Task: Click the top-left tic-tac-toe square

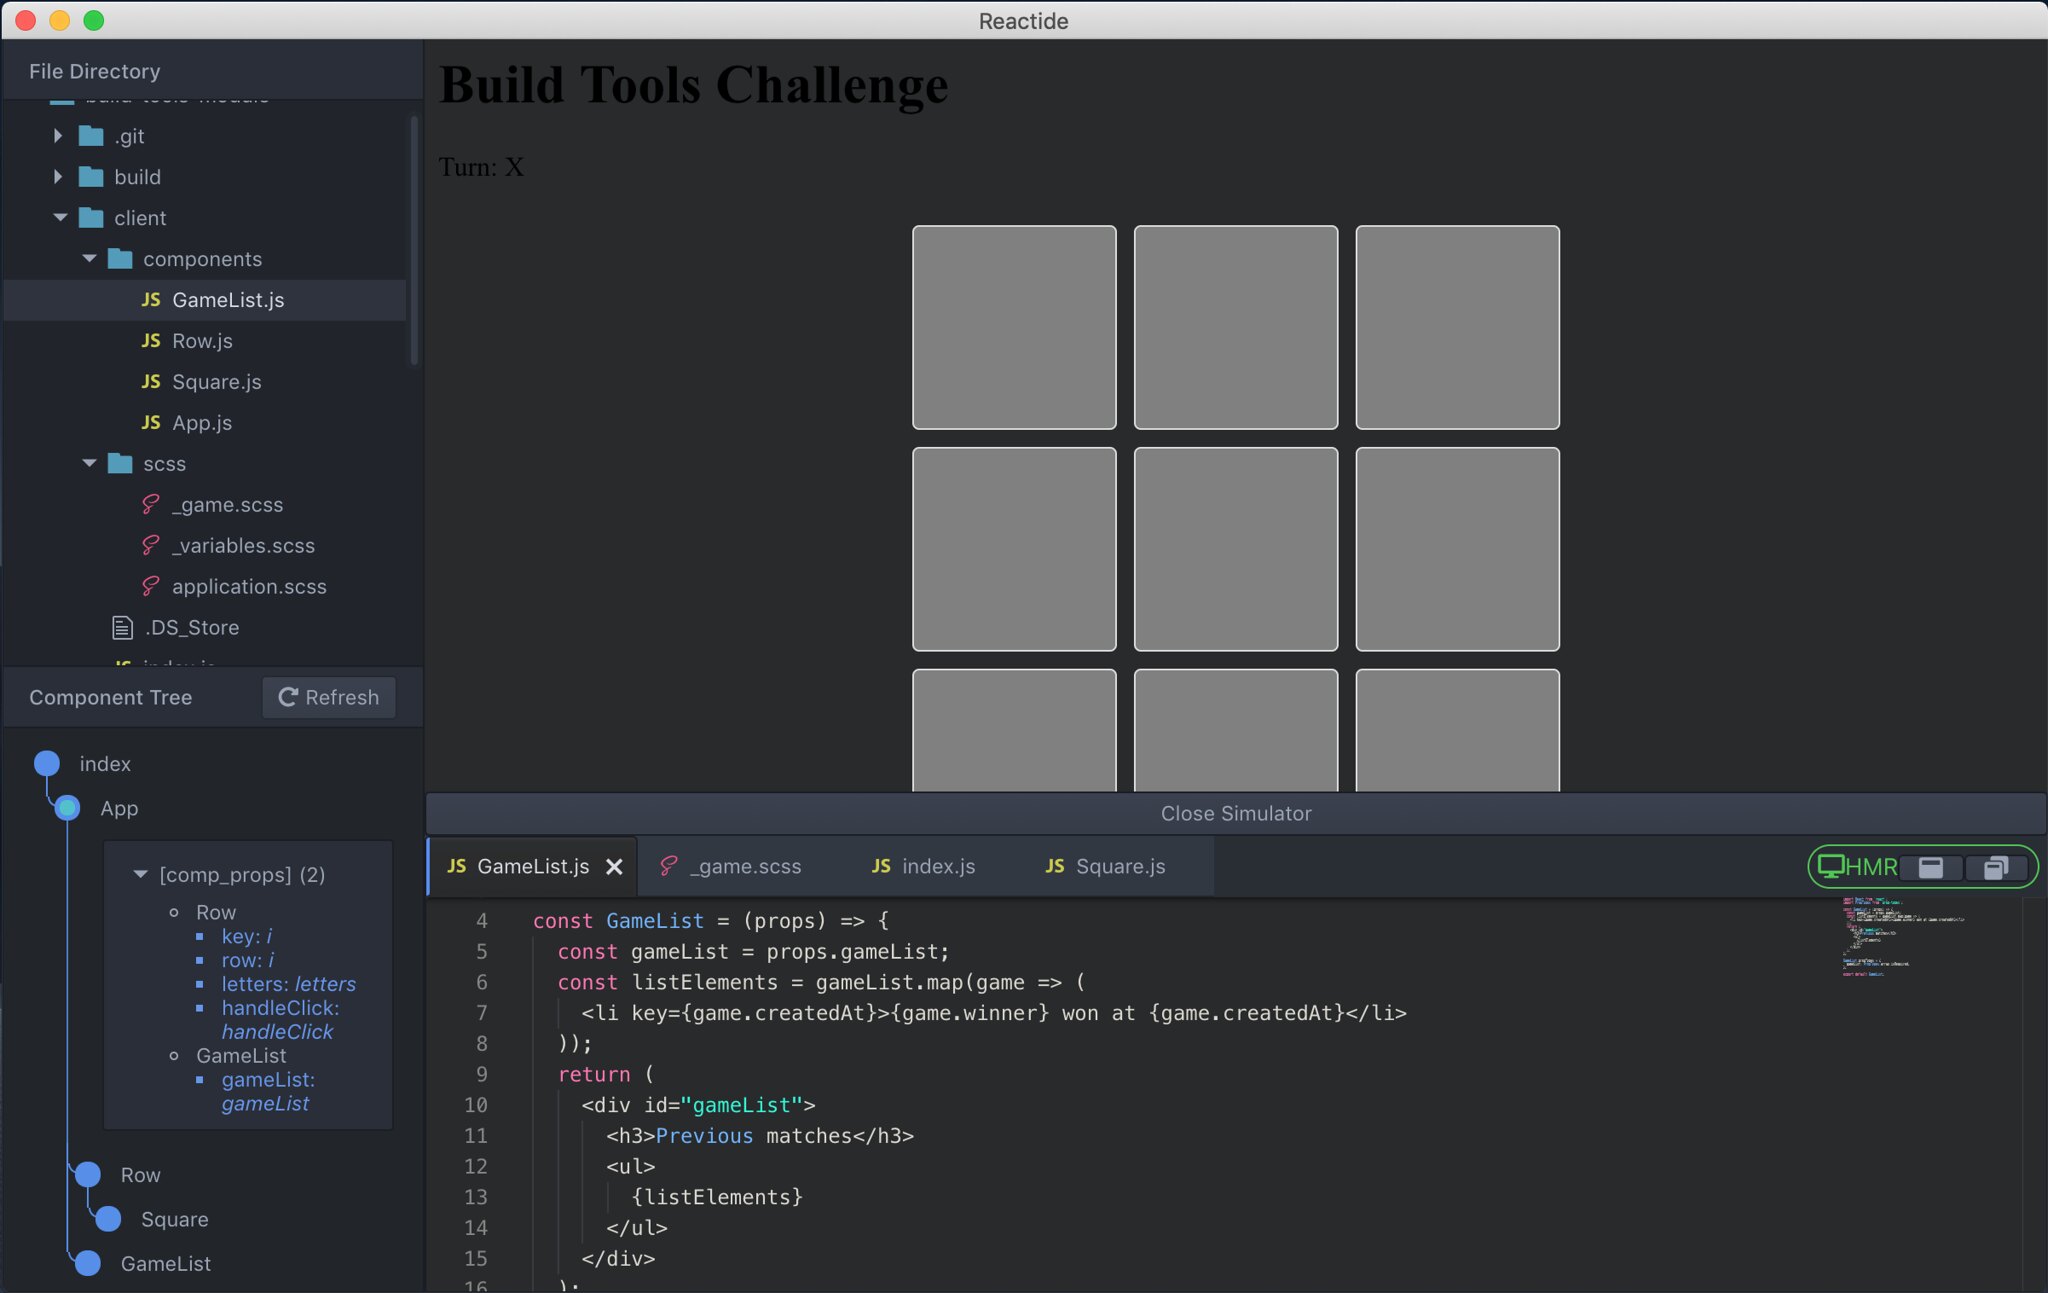Action: coord(1014,327)
